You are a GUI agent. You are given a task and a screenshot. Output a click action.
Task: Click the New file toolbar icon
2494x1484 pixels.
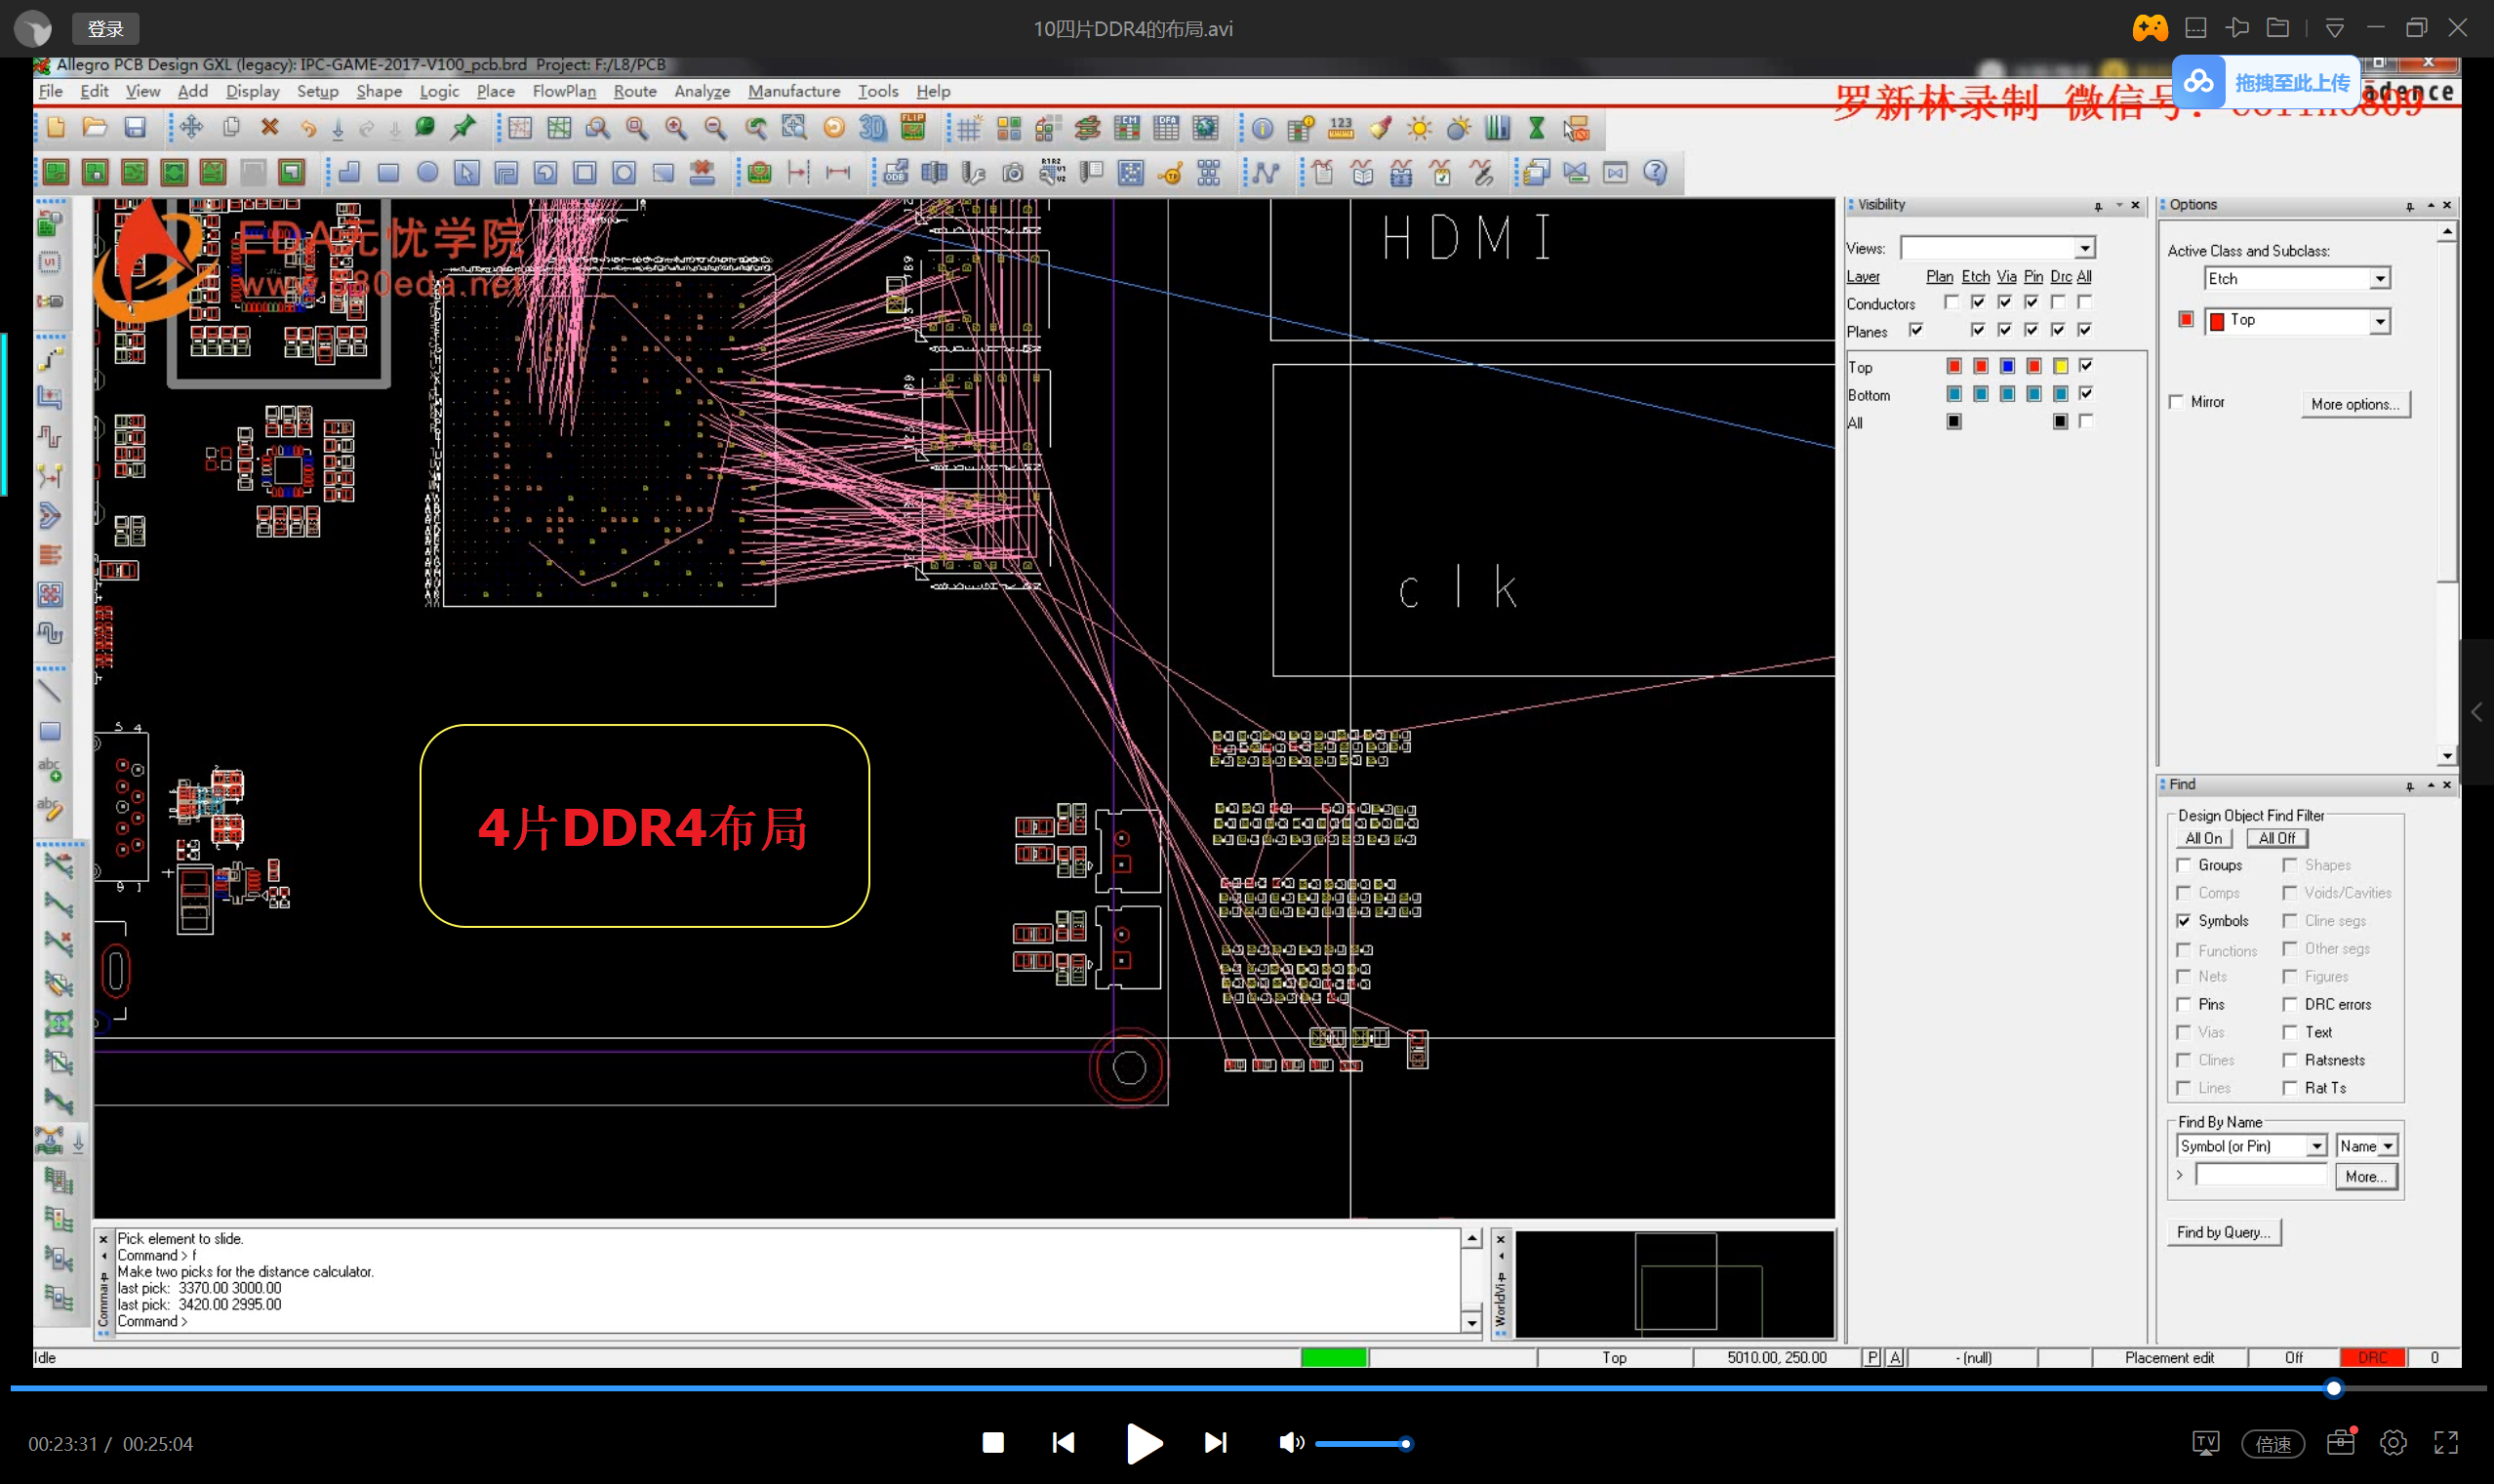tap(55, 128)
